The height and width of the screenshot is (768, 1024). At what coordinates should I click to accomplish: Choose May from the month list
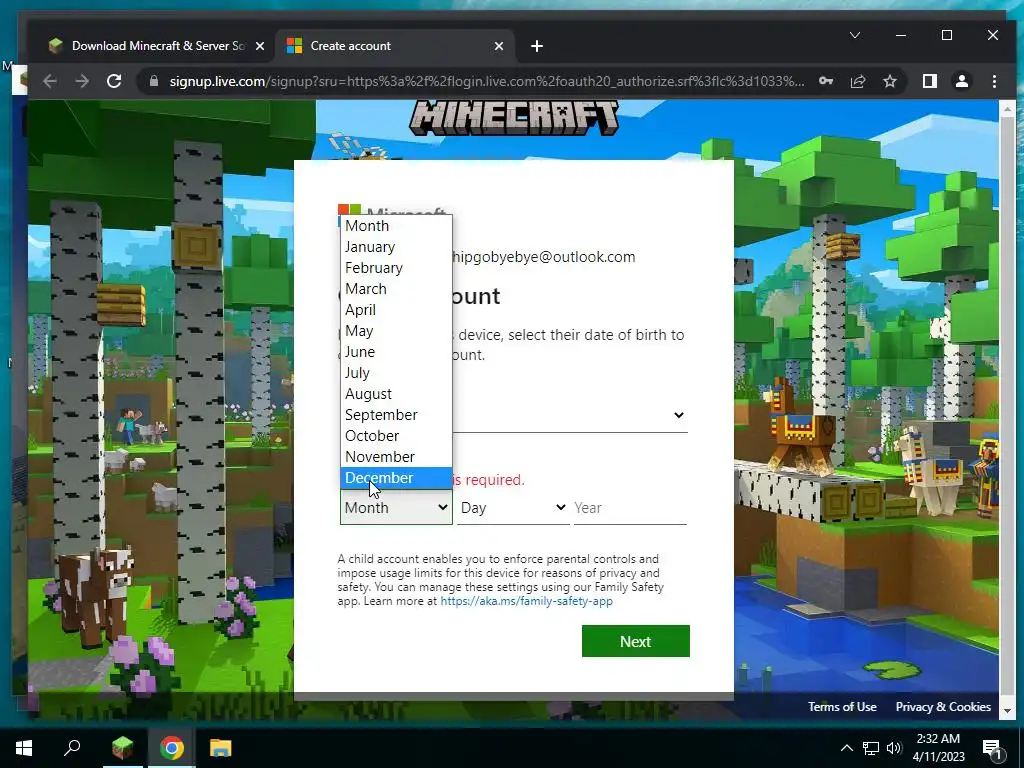click(396, 331)
